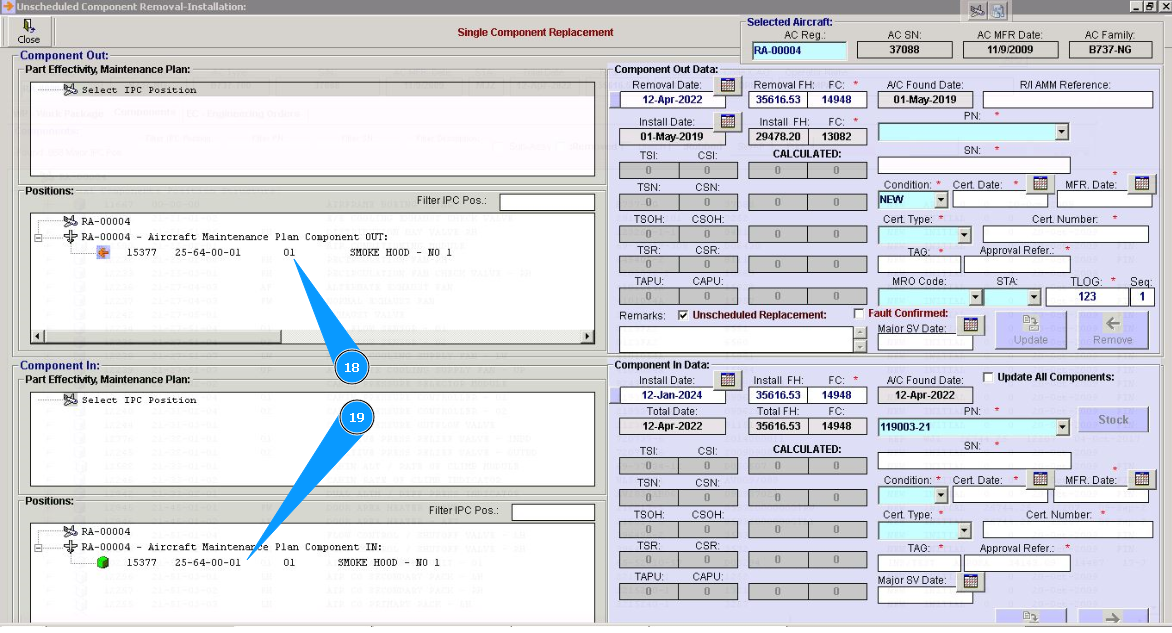1172x633 pixels.
Task: Click the Component In SN field
Action: click(975, 460)
